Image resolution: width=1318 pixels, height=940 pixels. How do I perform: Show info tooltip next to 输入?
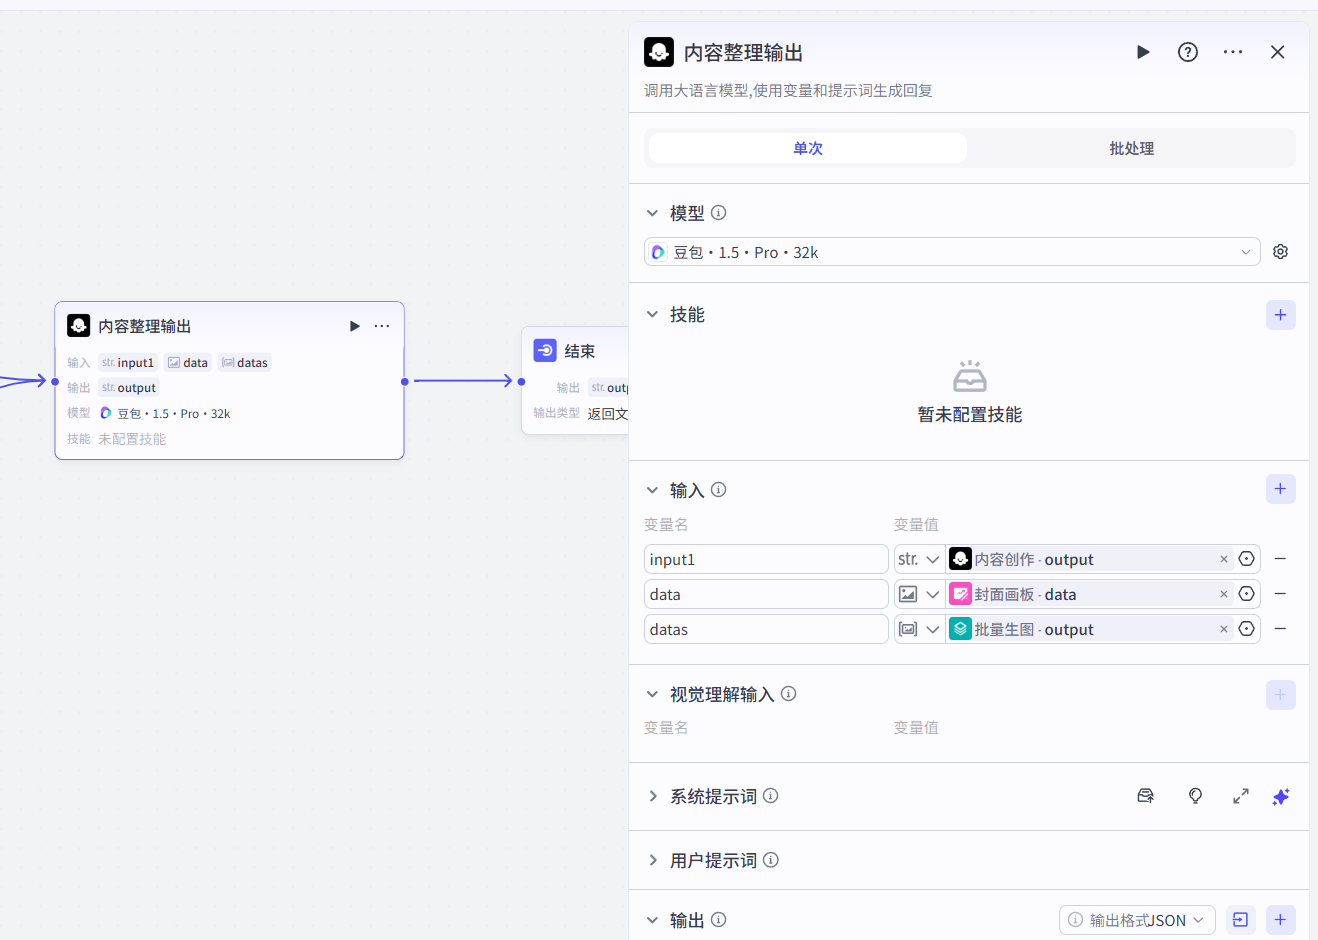(x=718, y=490)
